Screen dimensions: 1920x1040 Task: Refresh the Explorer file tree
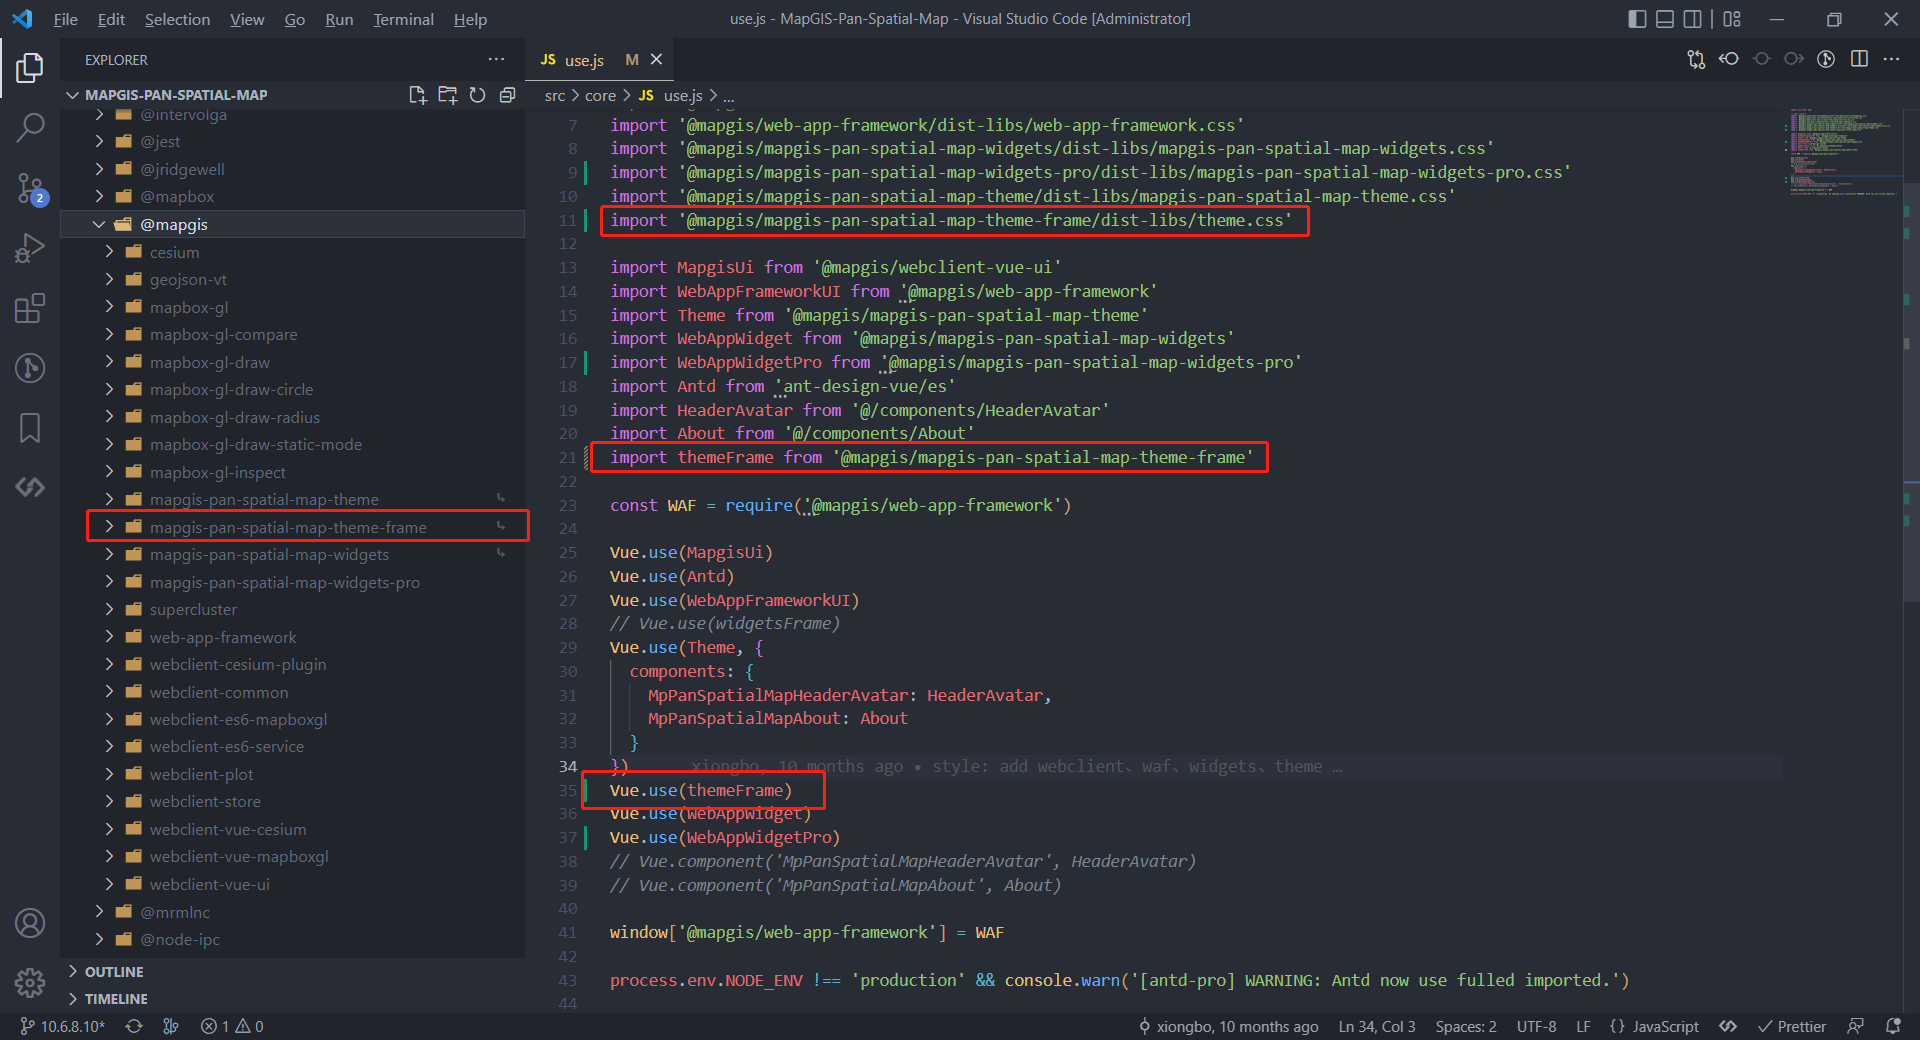click(478, 95)
